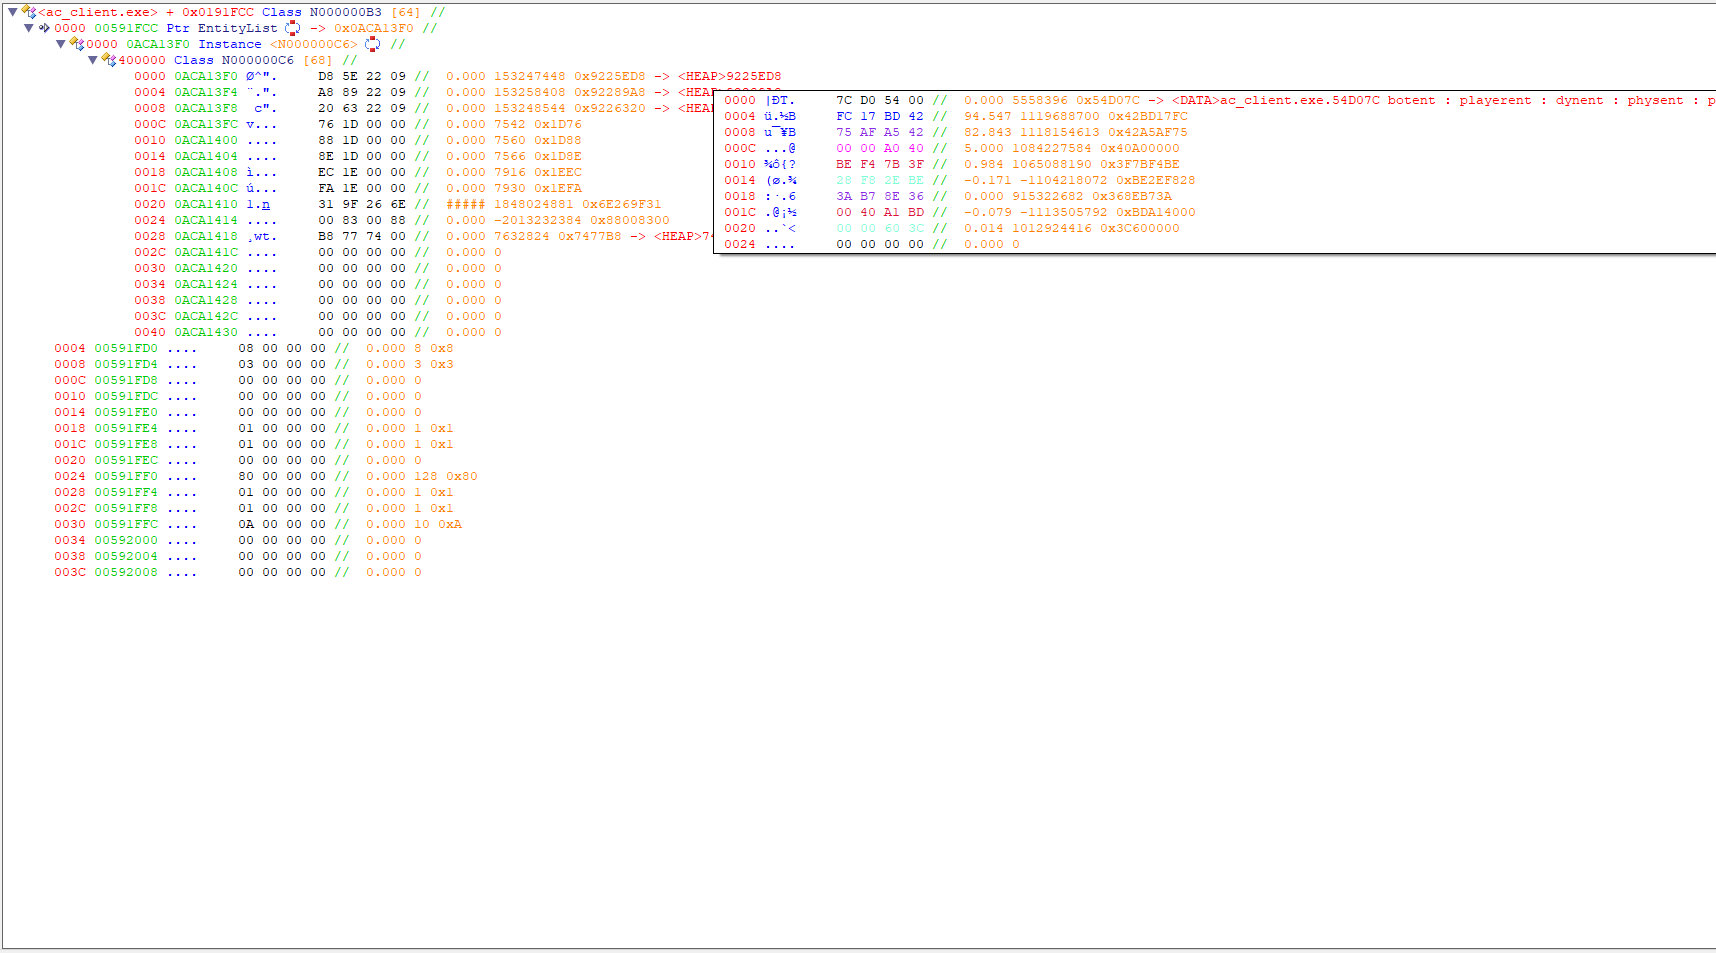Click value 7930 0x1EFA
The width and height of the screenshot is (1716, 953).
(x=538, y=188)
